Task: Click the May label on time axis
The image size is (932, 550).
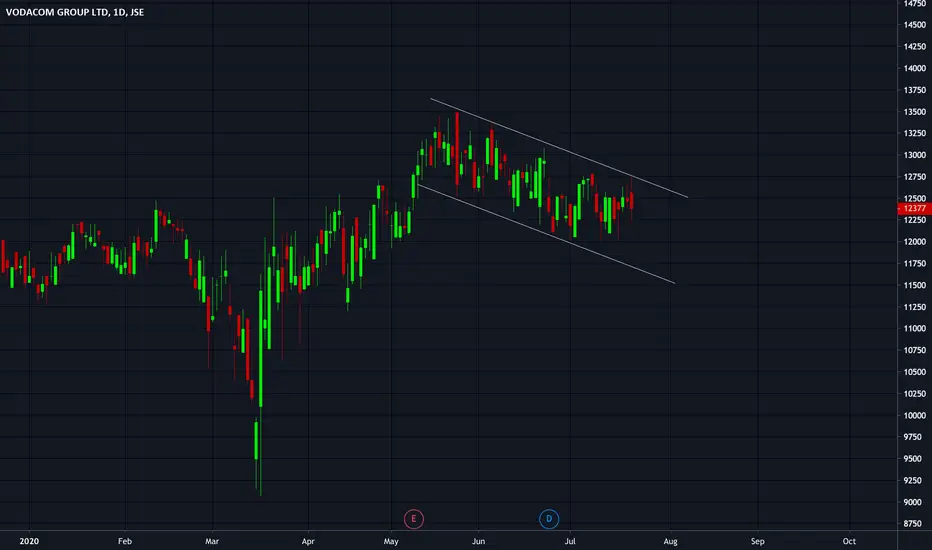Action: (x=391, y=541)
